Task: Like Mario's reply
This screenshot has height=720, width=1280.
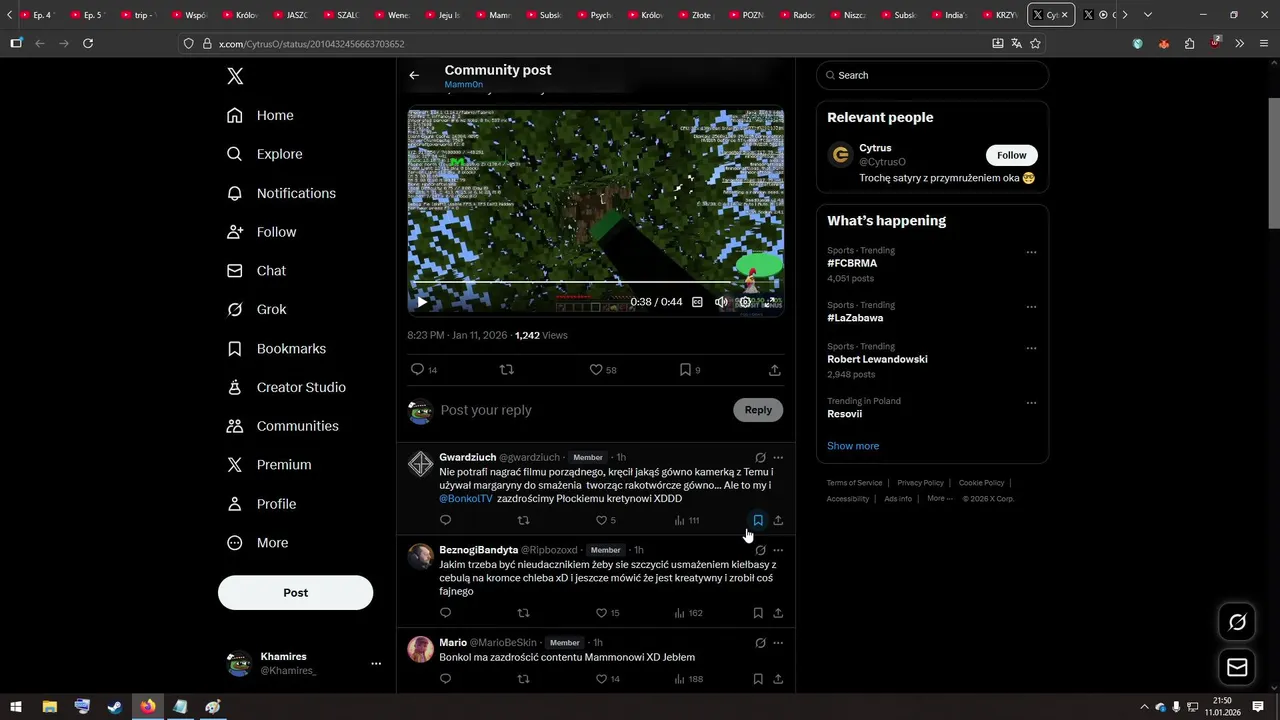Action: (x=607, y=679)
